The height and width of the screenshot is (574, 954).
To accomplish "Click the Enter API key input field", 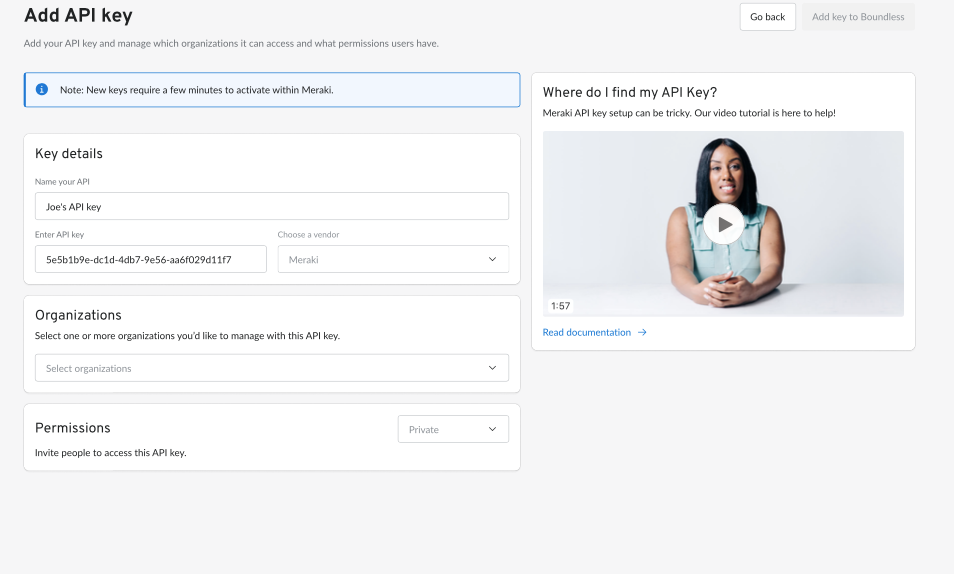I will 150,259.
